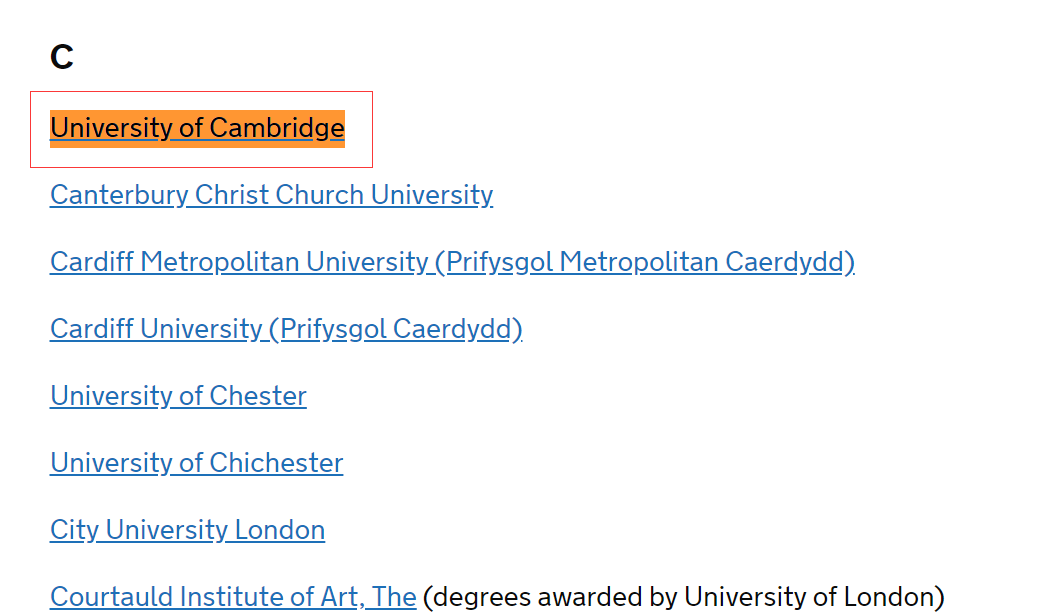Click the Welsh name Prifysgol Metropolitan Caerdydd
Image resolution: width=1049 pixels, height=616 pixels.
[650, 262]
